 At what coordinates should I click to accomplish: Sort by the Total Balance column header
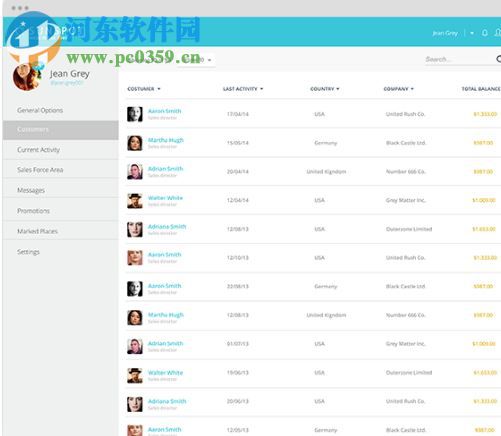(481, 89)
